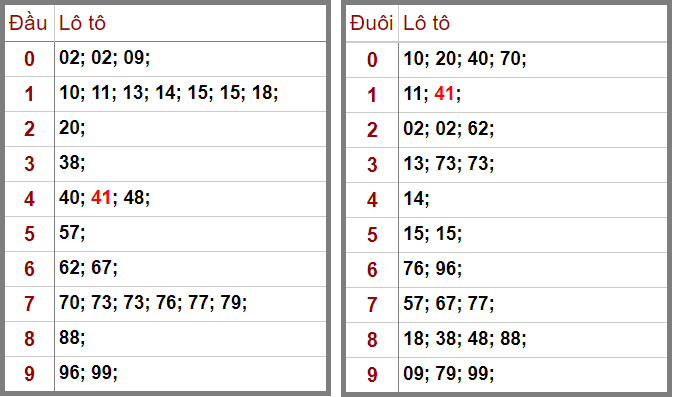Click Đuôi row 5 containing 15; 15
Image resolution: width=674 pixels, height=397 pixels.
click(x=506, y=235)
